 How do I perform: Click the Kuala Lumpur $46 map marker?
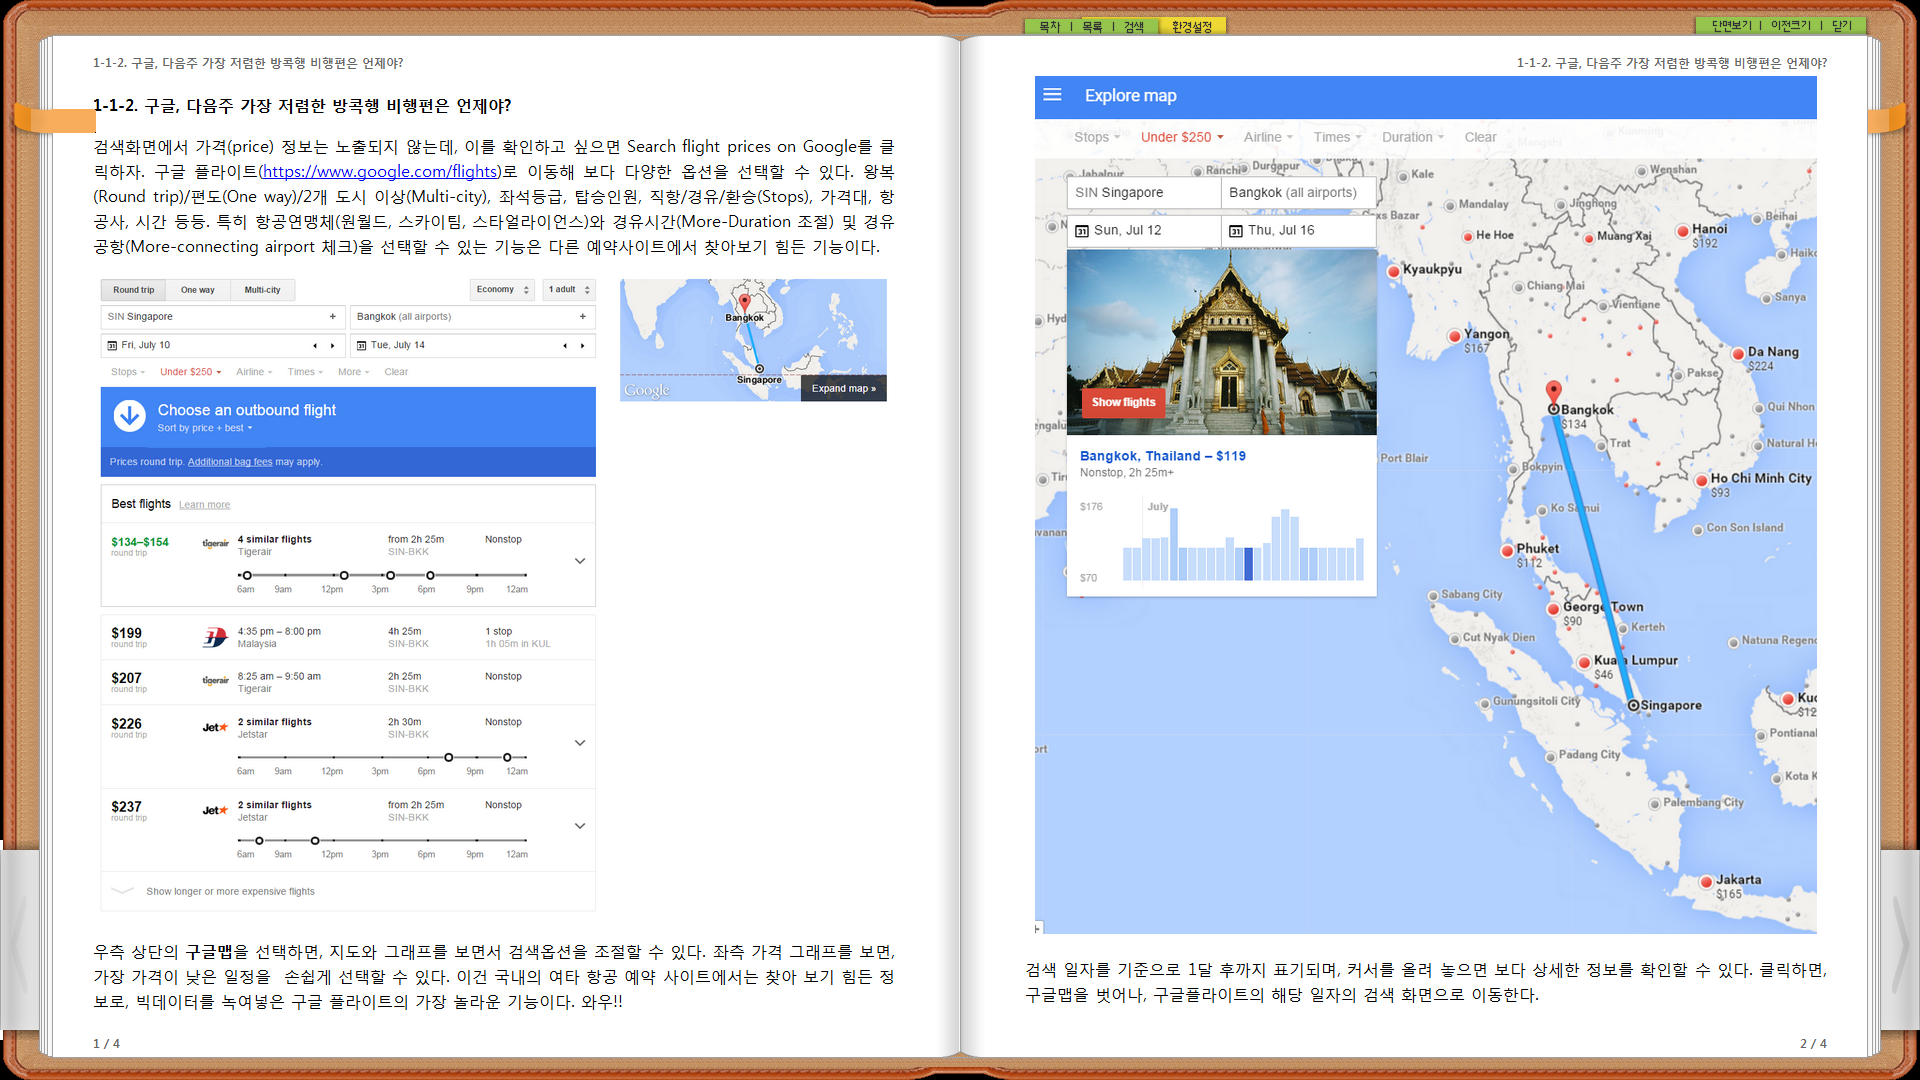coord(1584,662)
